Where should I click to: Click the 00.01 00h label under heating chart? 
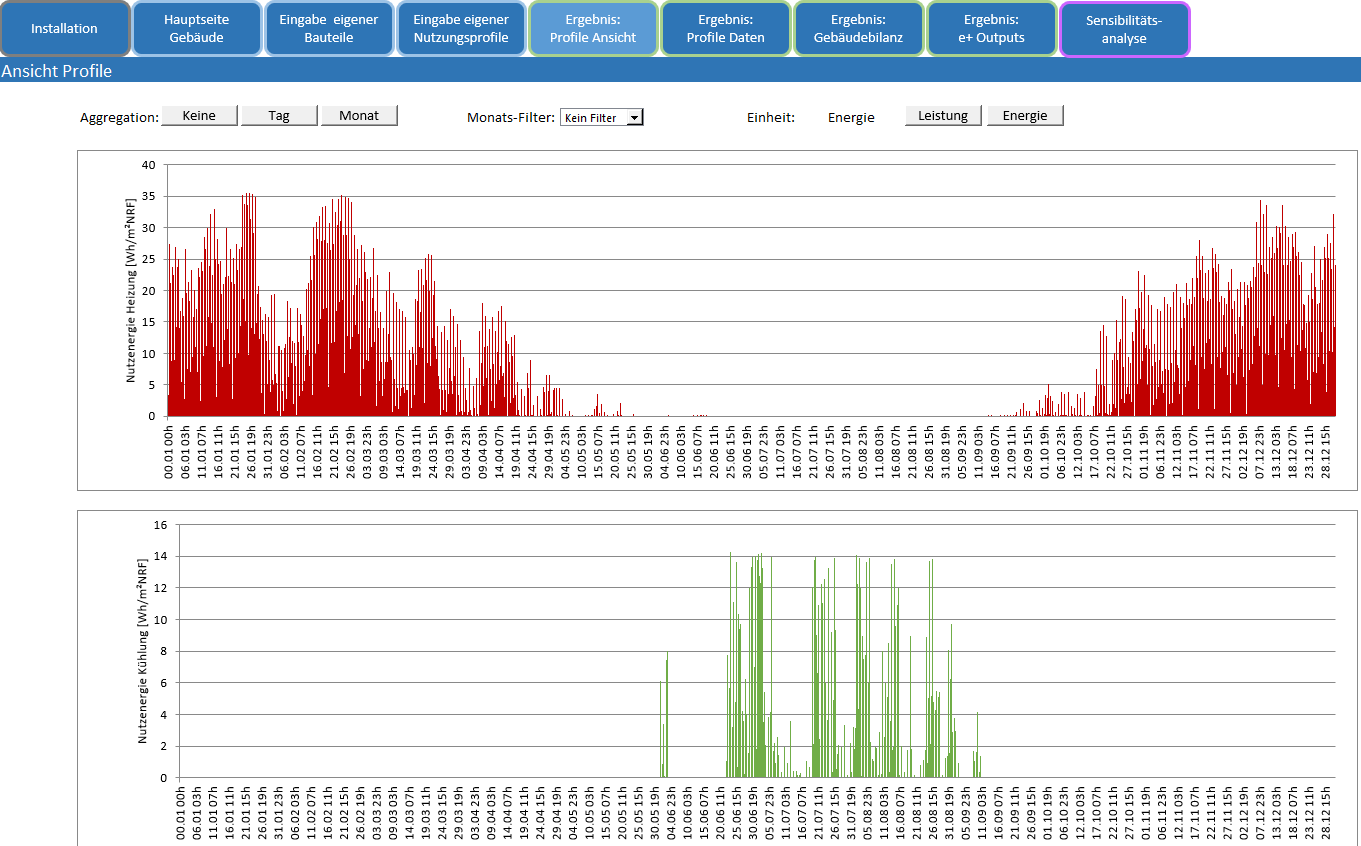169,451
